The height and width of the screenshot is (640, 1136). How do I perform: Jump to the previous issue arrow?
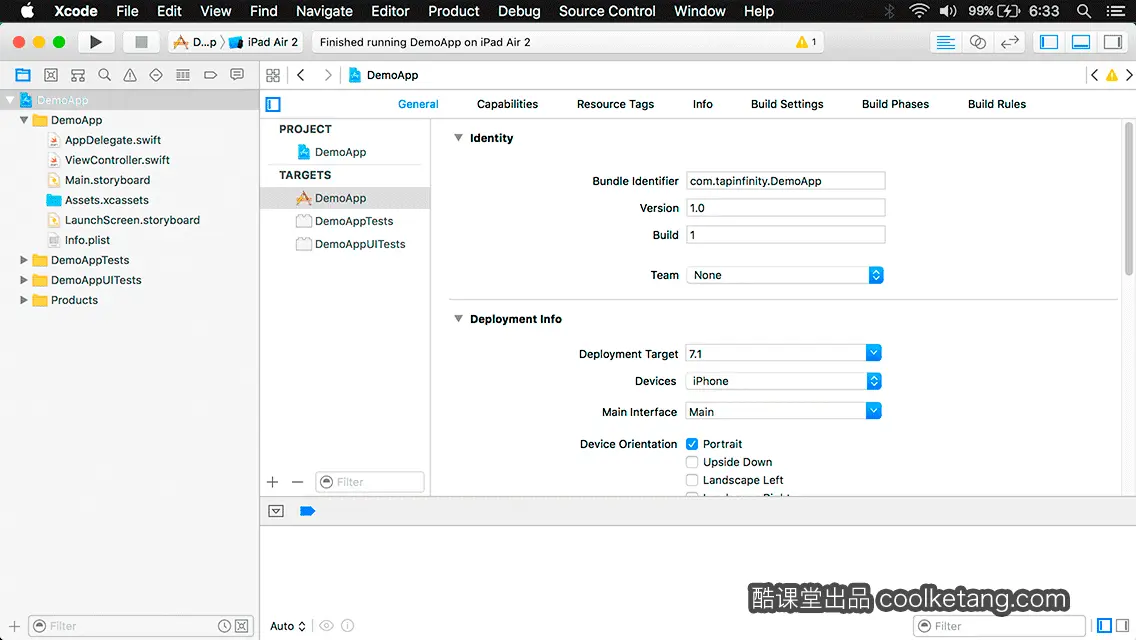click(x=1094, y=75)
